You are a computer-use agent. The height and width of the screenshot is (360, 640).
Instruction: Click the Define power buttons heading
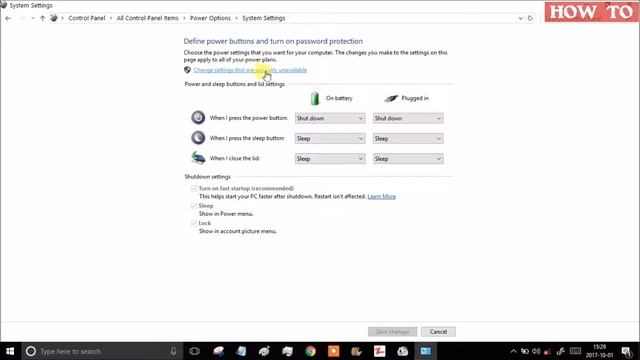click(x=273, y=41)
